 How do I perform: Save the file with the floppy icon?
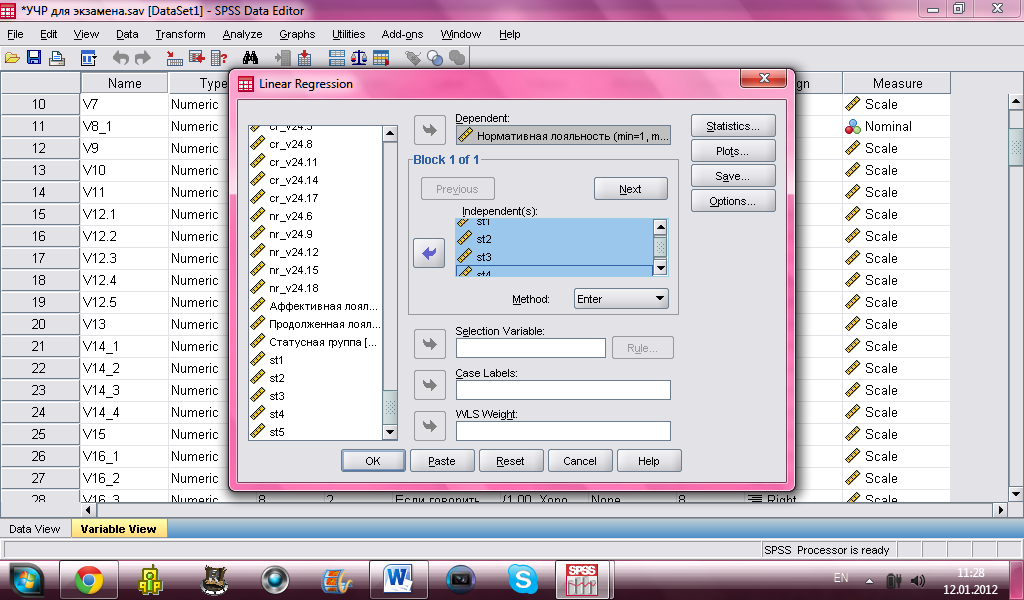(x=34, y=58)
